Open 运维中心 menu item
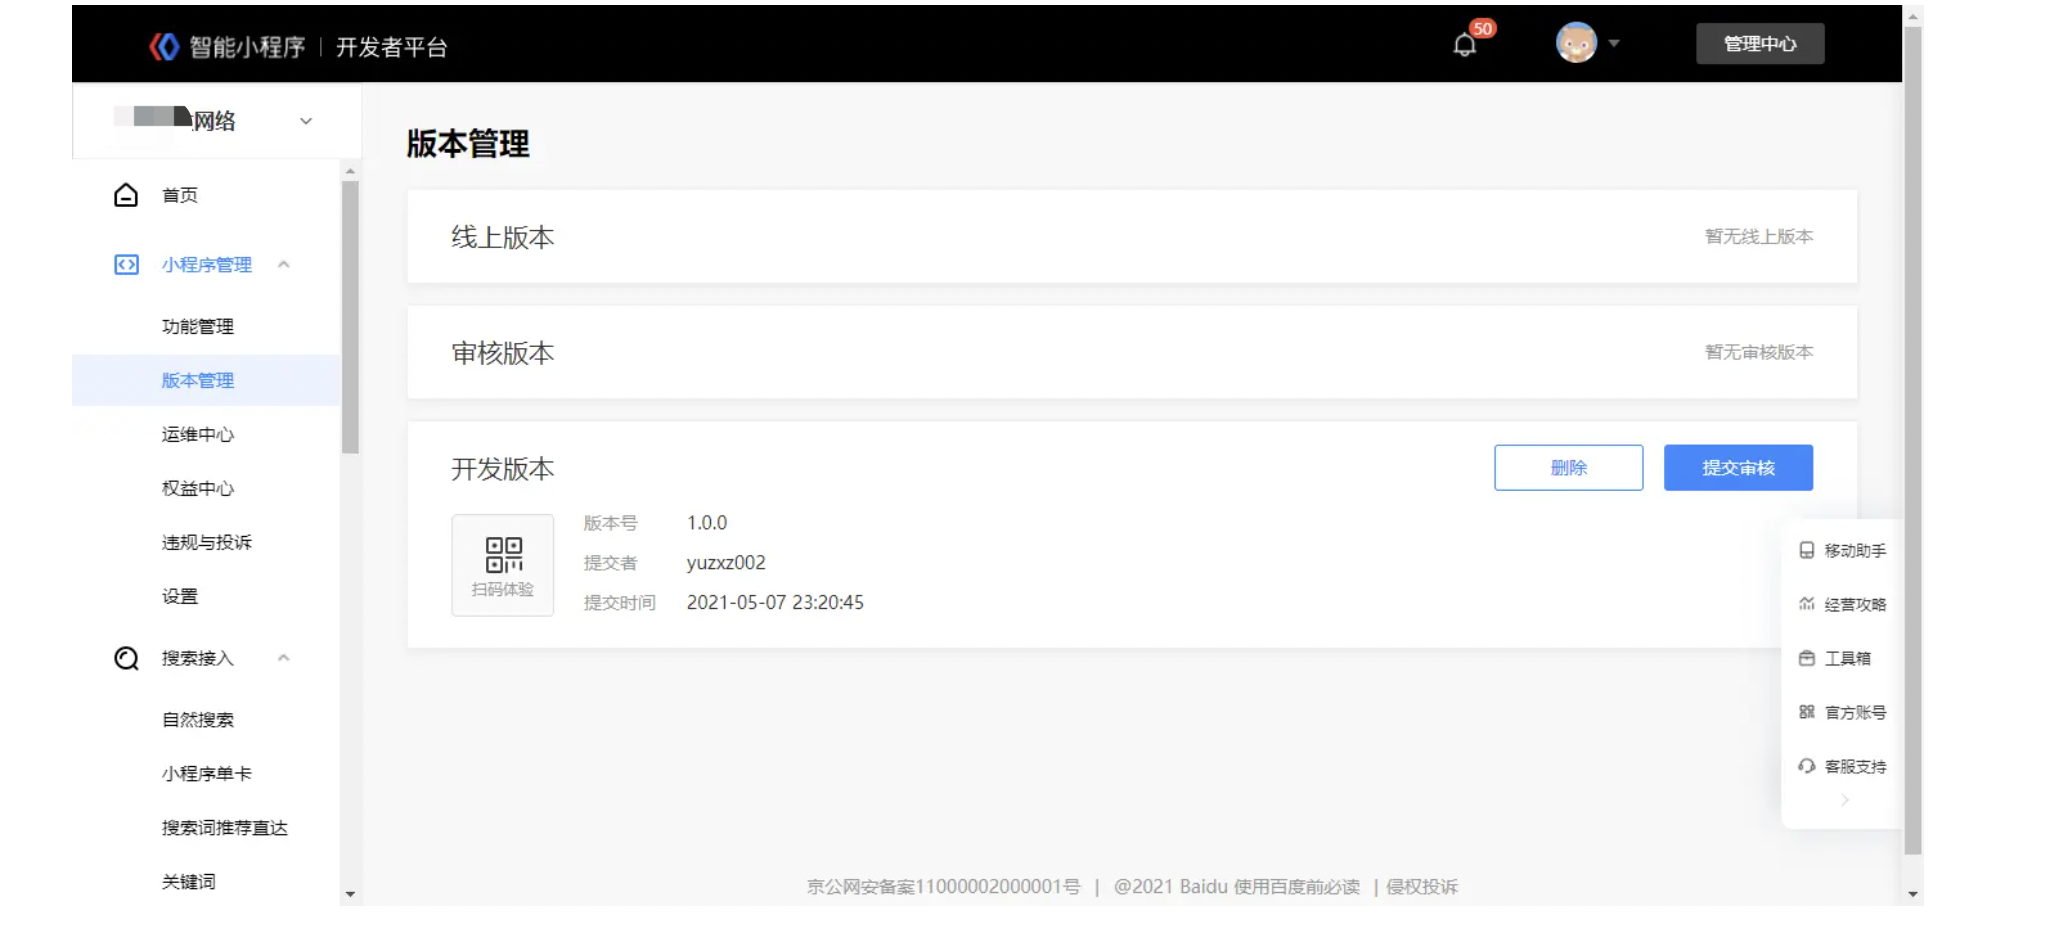Image resolution: width=2060 pixels, height=942 pixels. click(x=198, y=435)
